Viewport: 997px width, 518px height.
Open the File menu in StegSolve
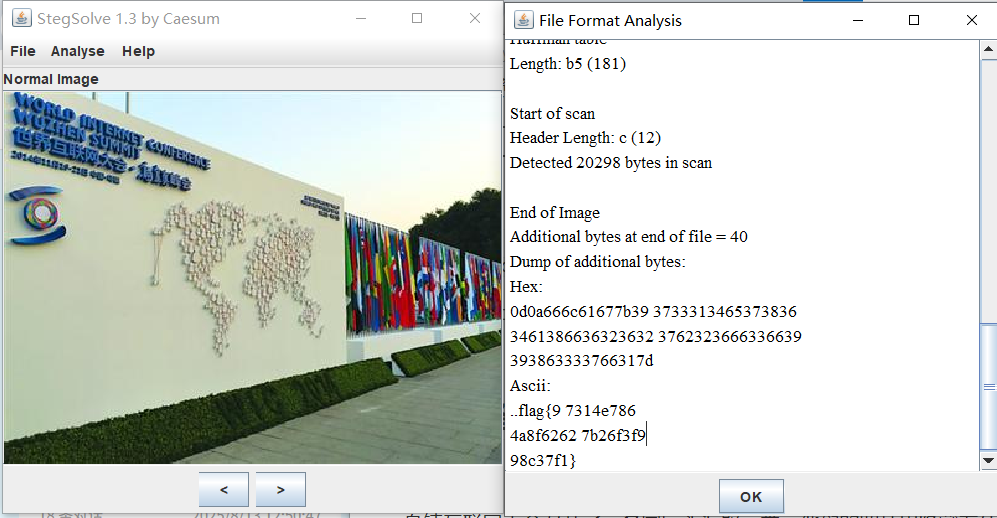[23, 51]
